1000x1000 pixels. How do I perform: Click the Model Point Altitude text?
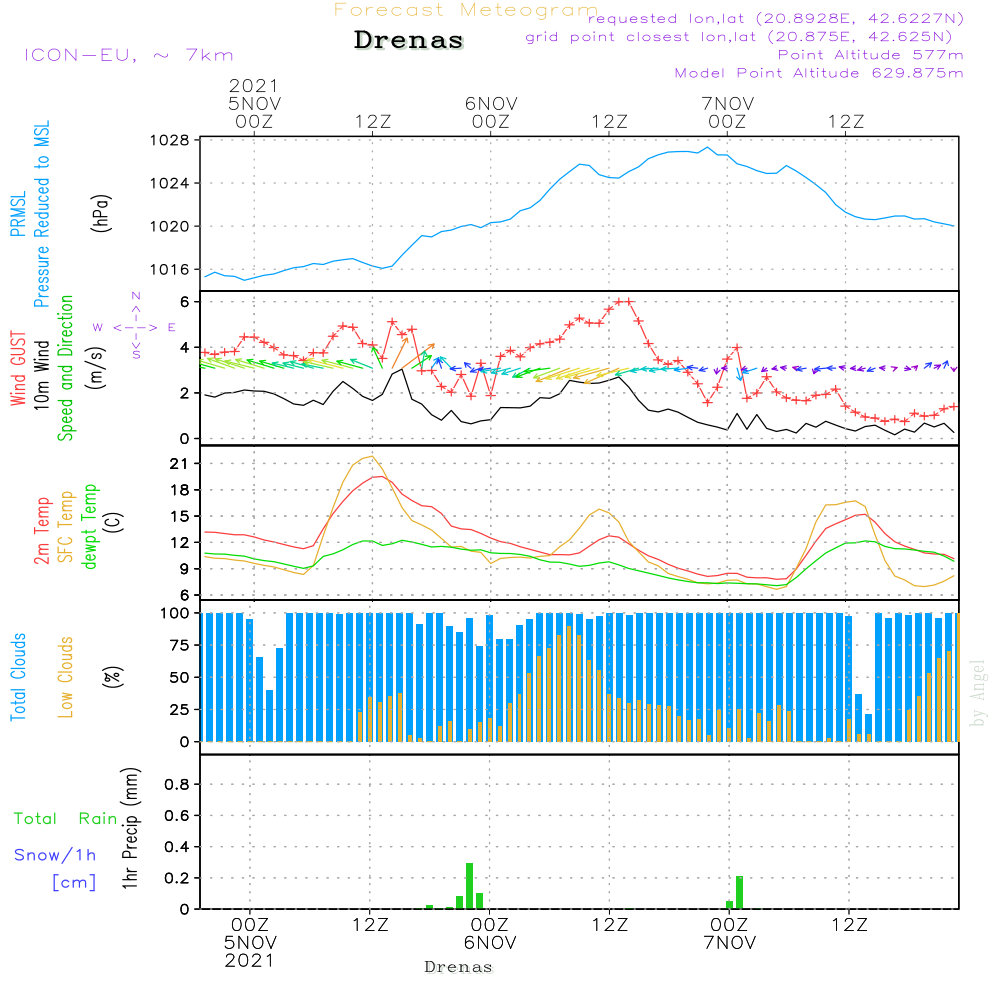coord(819,73)
